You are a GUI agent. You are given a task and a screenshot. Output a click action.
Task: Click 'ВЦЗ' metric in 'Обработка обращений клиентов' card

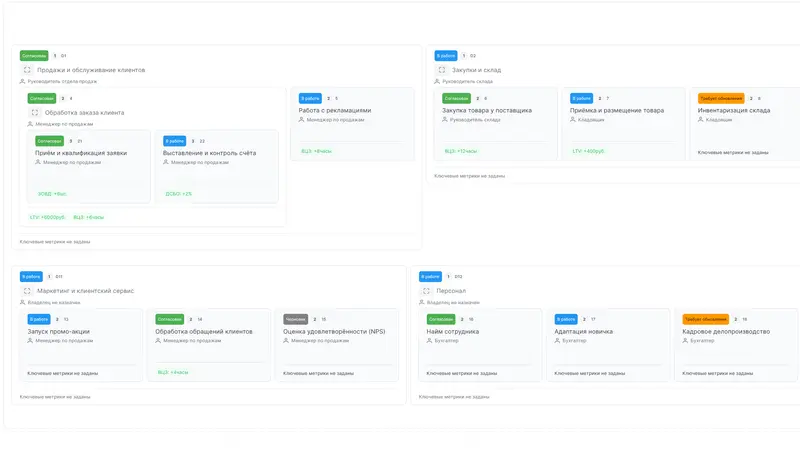click(173, 372)
